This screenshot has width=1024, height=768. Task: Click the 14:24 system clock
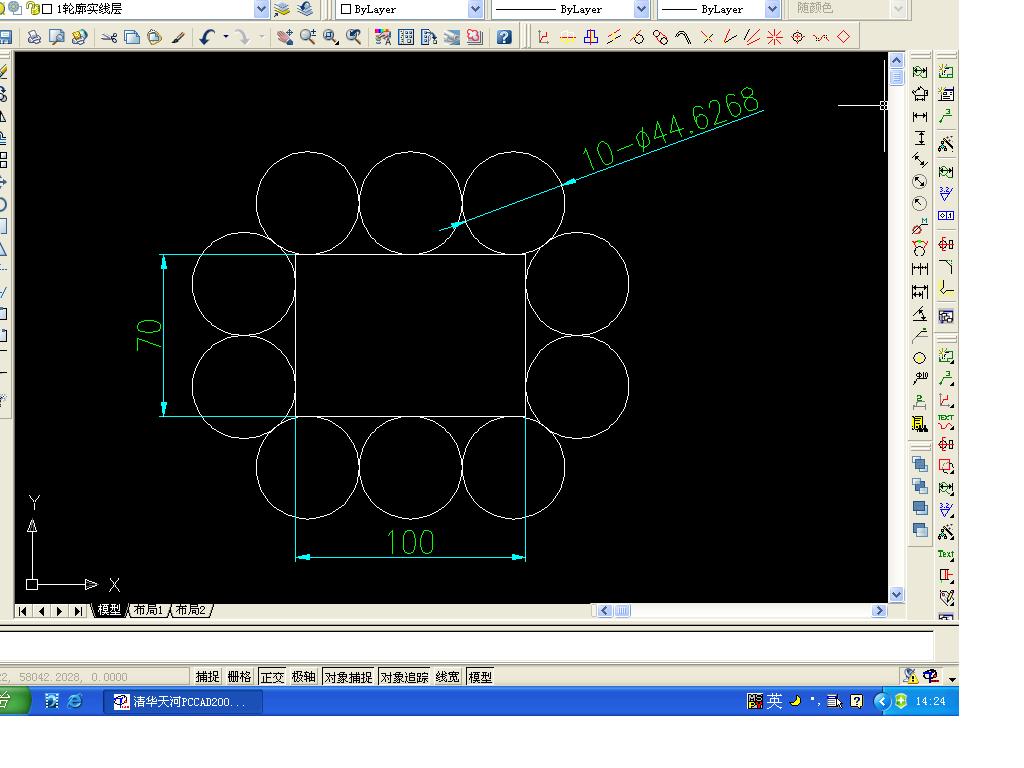tap(931, 701)
